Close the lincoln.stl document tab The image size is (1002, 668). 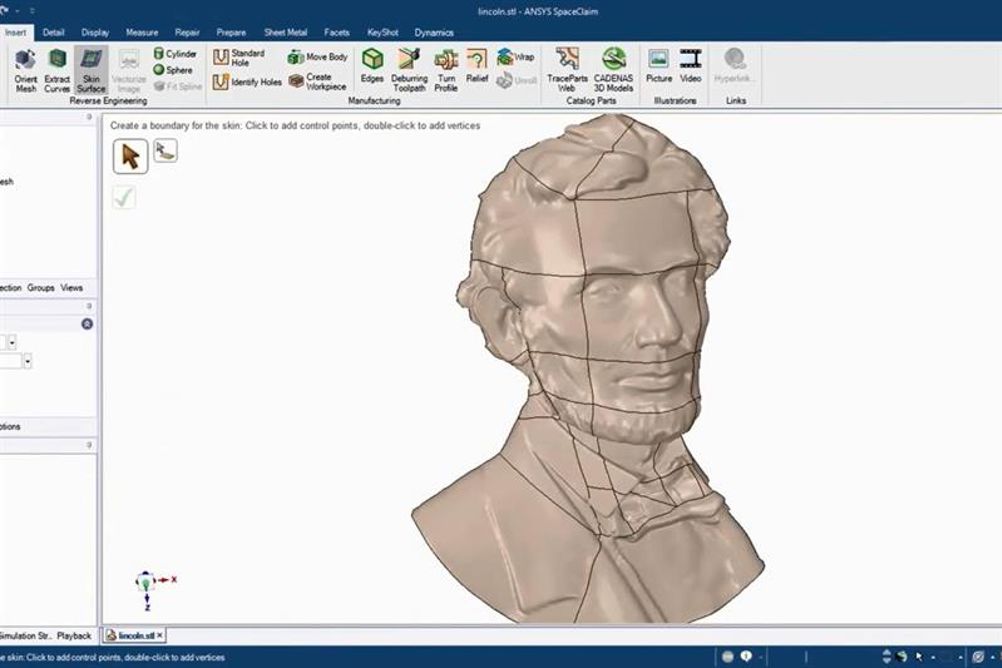pos(160,635)
